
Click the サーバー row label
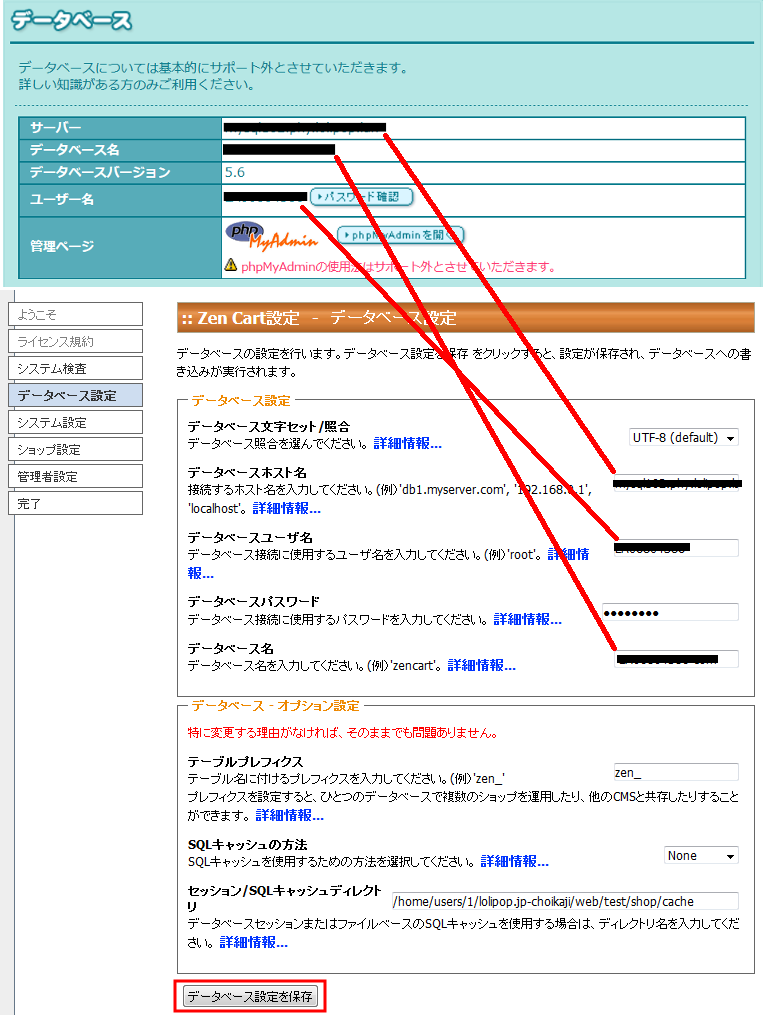click(56, 128)
